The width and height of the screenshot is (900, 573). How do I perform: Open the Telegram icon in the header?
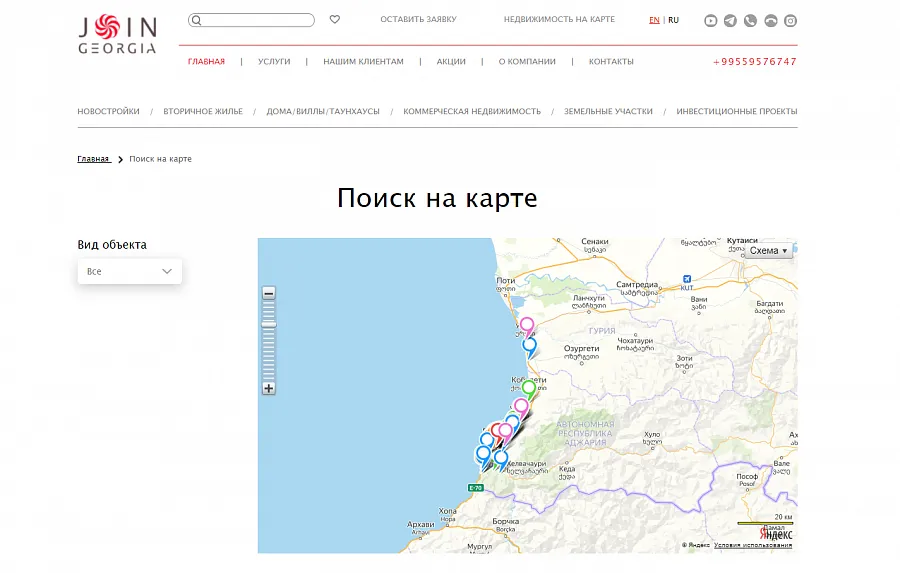(730, 21)
